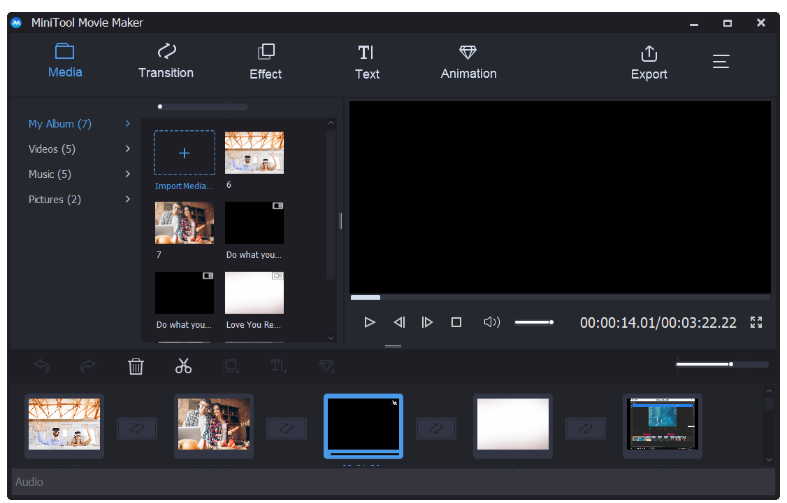The width and height of the screenshot is (787, 503).
Task: Delete selected clip with trash icon
Action: tap(136, 366)
